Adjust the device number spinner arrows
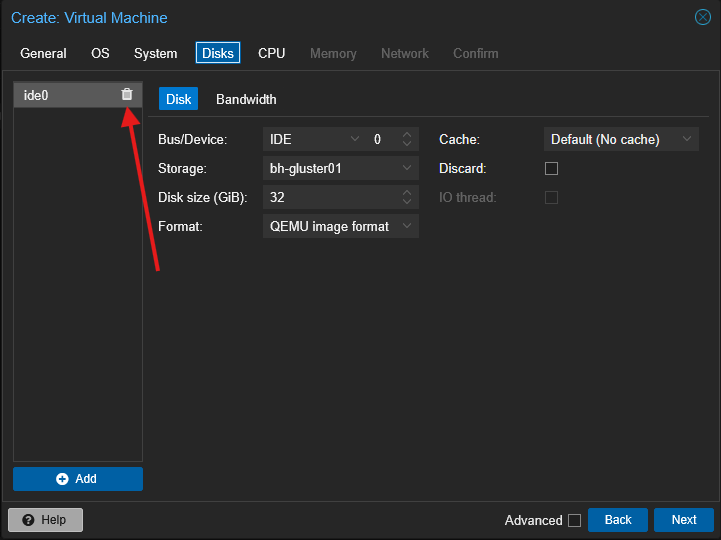 [x=407, y=139]
